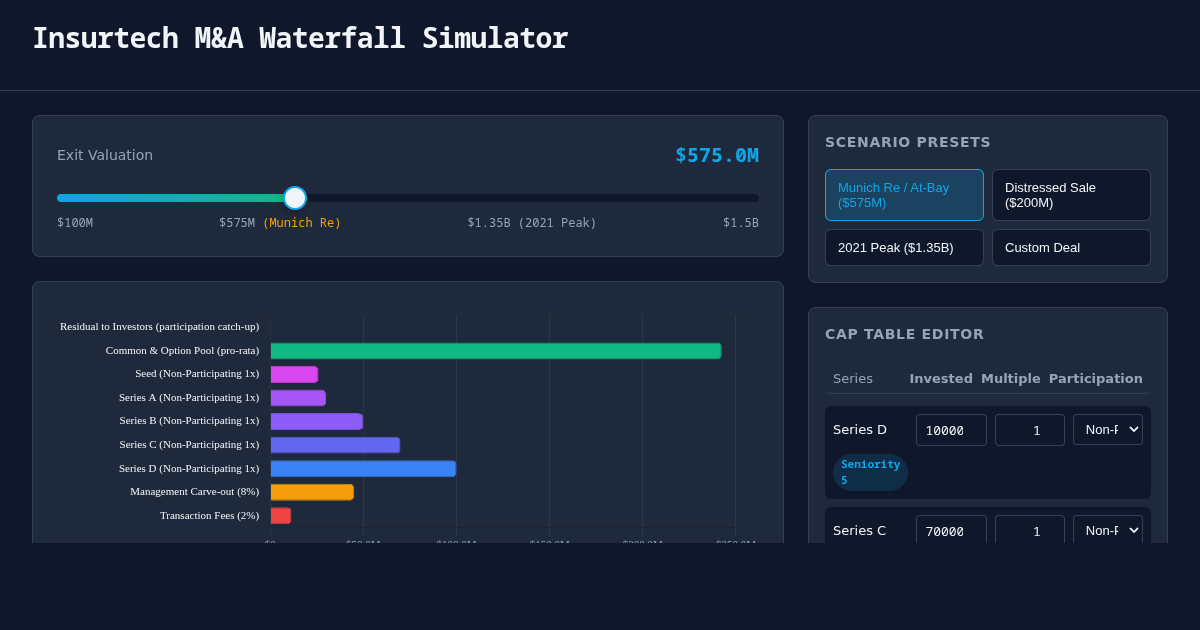Screen dimensions: 1200x630
Task: Edit the Series D multiple field
Action: pyautogui.click(x=1030, y=430)
